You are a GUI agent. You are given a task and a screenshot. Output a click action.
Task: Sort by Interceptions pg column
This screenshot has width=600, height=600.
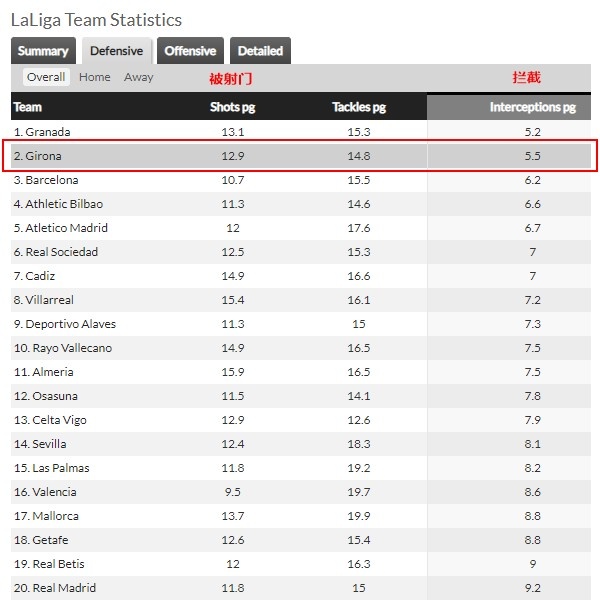(533, 107)
